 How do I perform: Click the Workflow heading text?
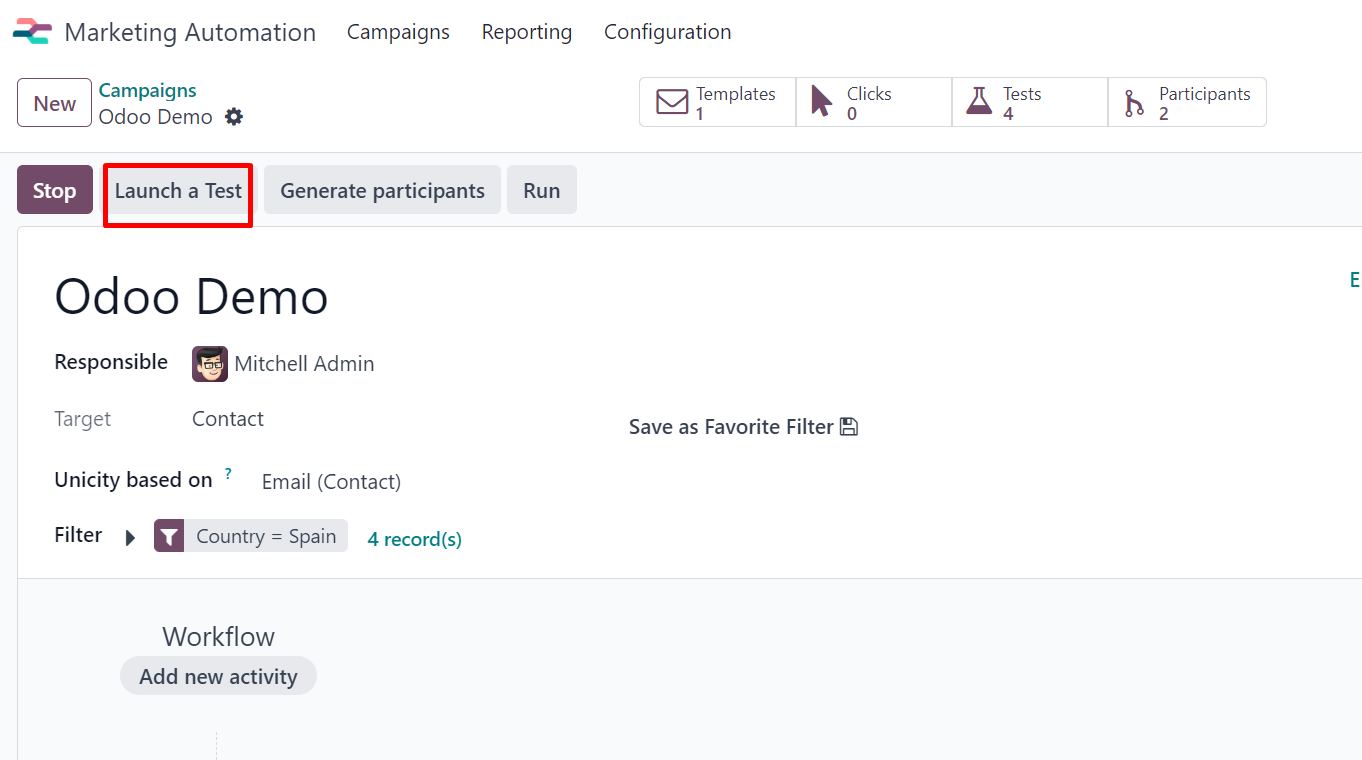pyautogui.click(x=218, y=637)
